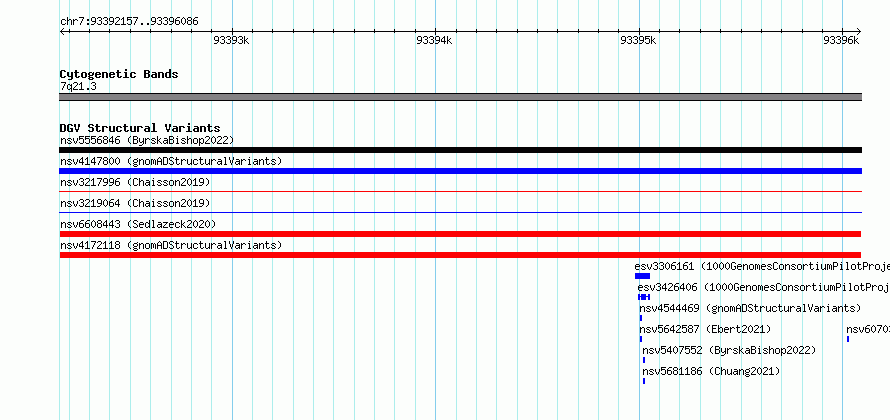The height and width of the screenshot is (420, 890).
Task: Click the nsv4172118 red variant bar
Action: [x=460, y=255]
